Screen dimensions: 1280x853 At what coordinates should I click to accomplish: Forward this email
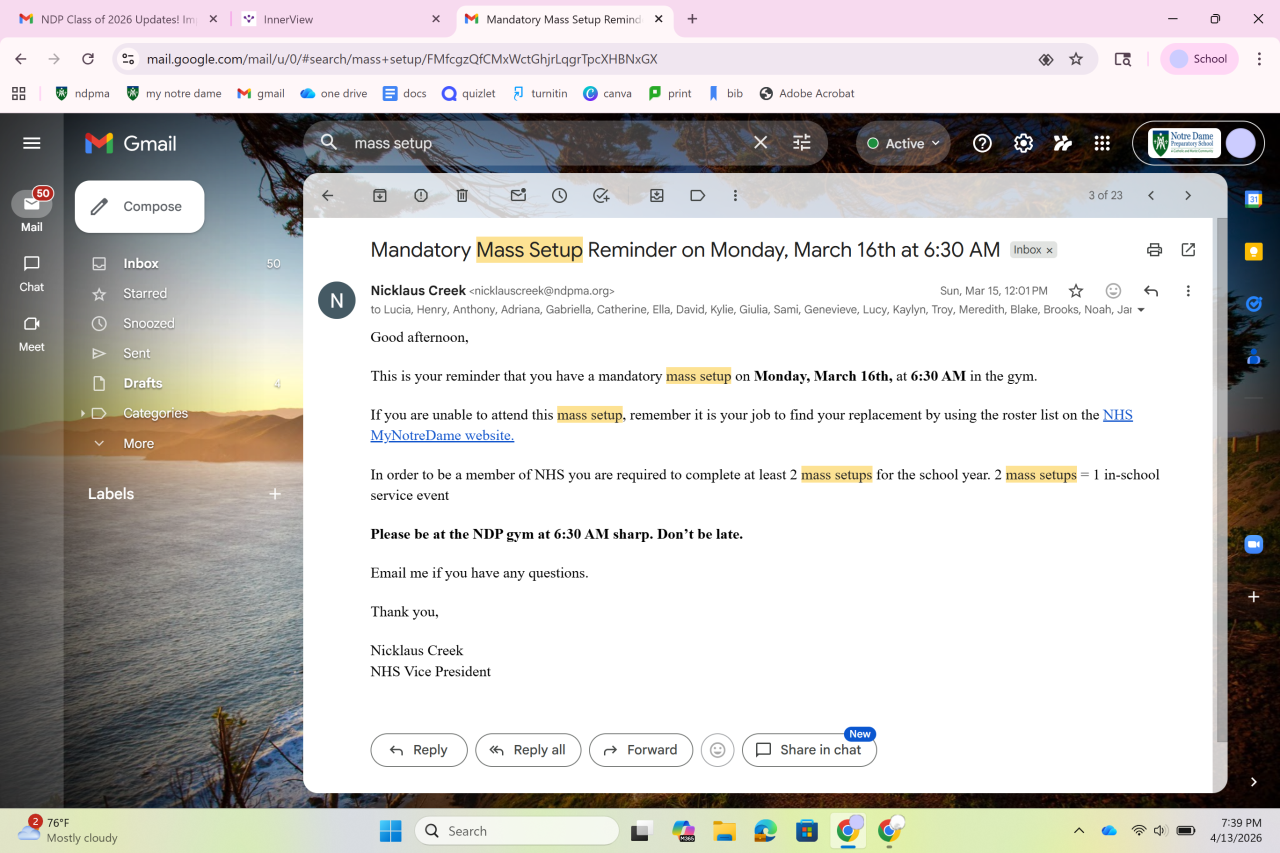point(641,750)
